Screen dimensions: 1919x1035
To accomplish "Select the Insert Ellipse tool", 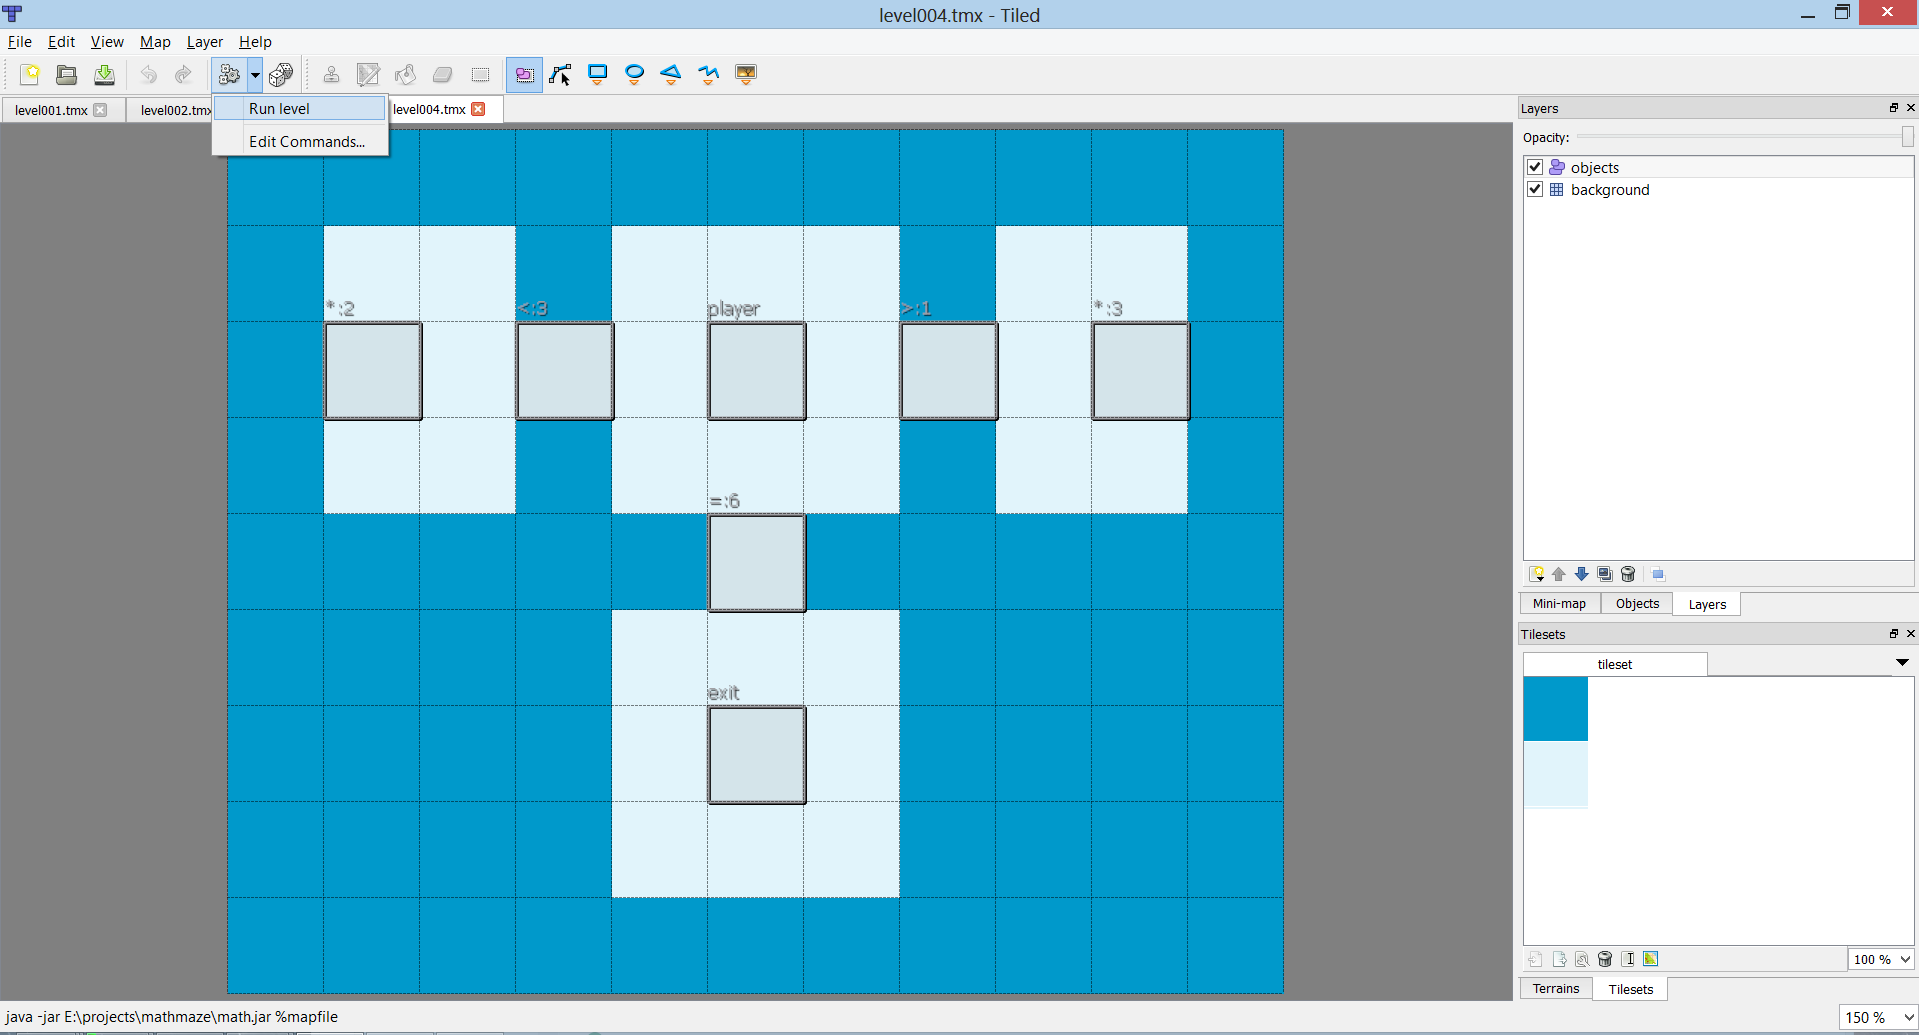I will click(635, 74).
